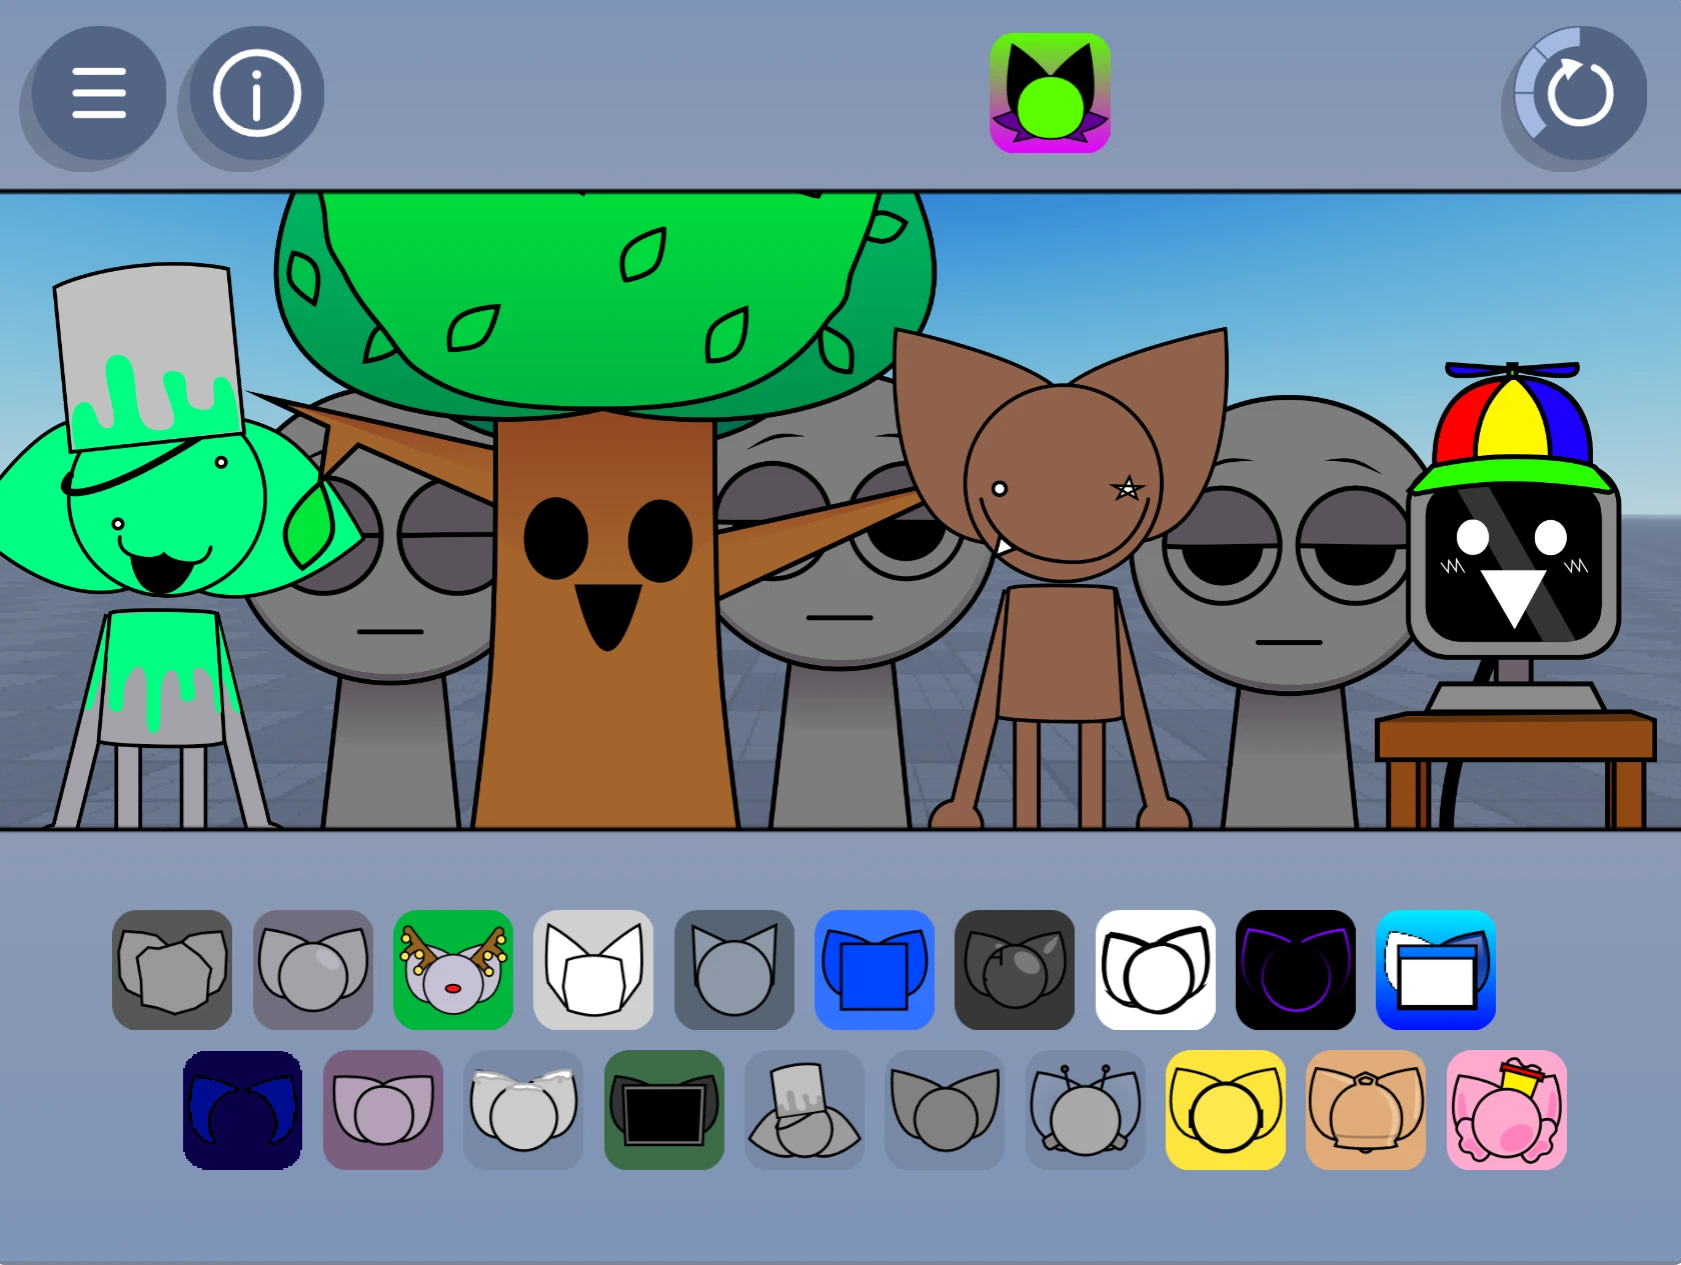Image resolution: width=1681 pixels, height=1265 pixels.
Task: Select the purple-outlined black cat icon
Action: pos(1296,969)
